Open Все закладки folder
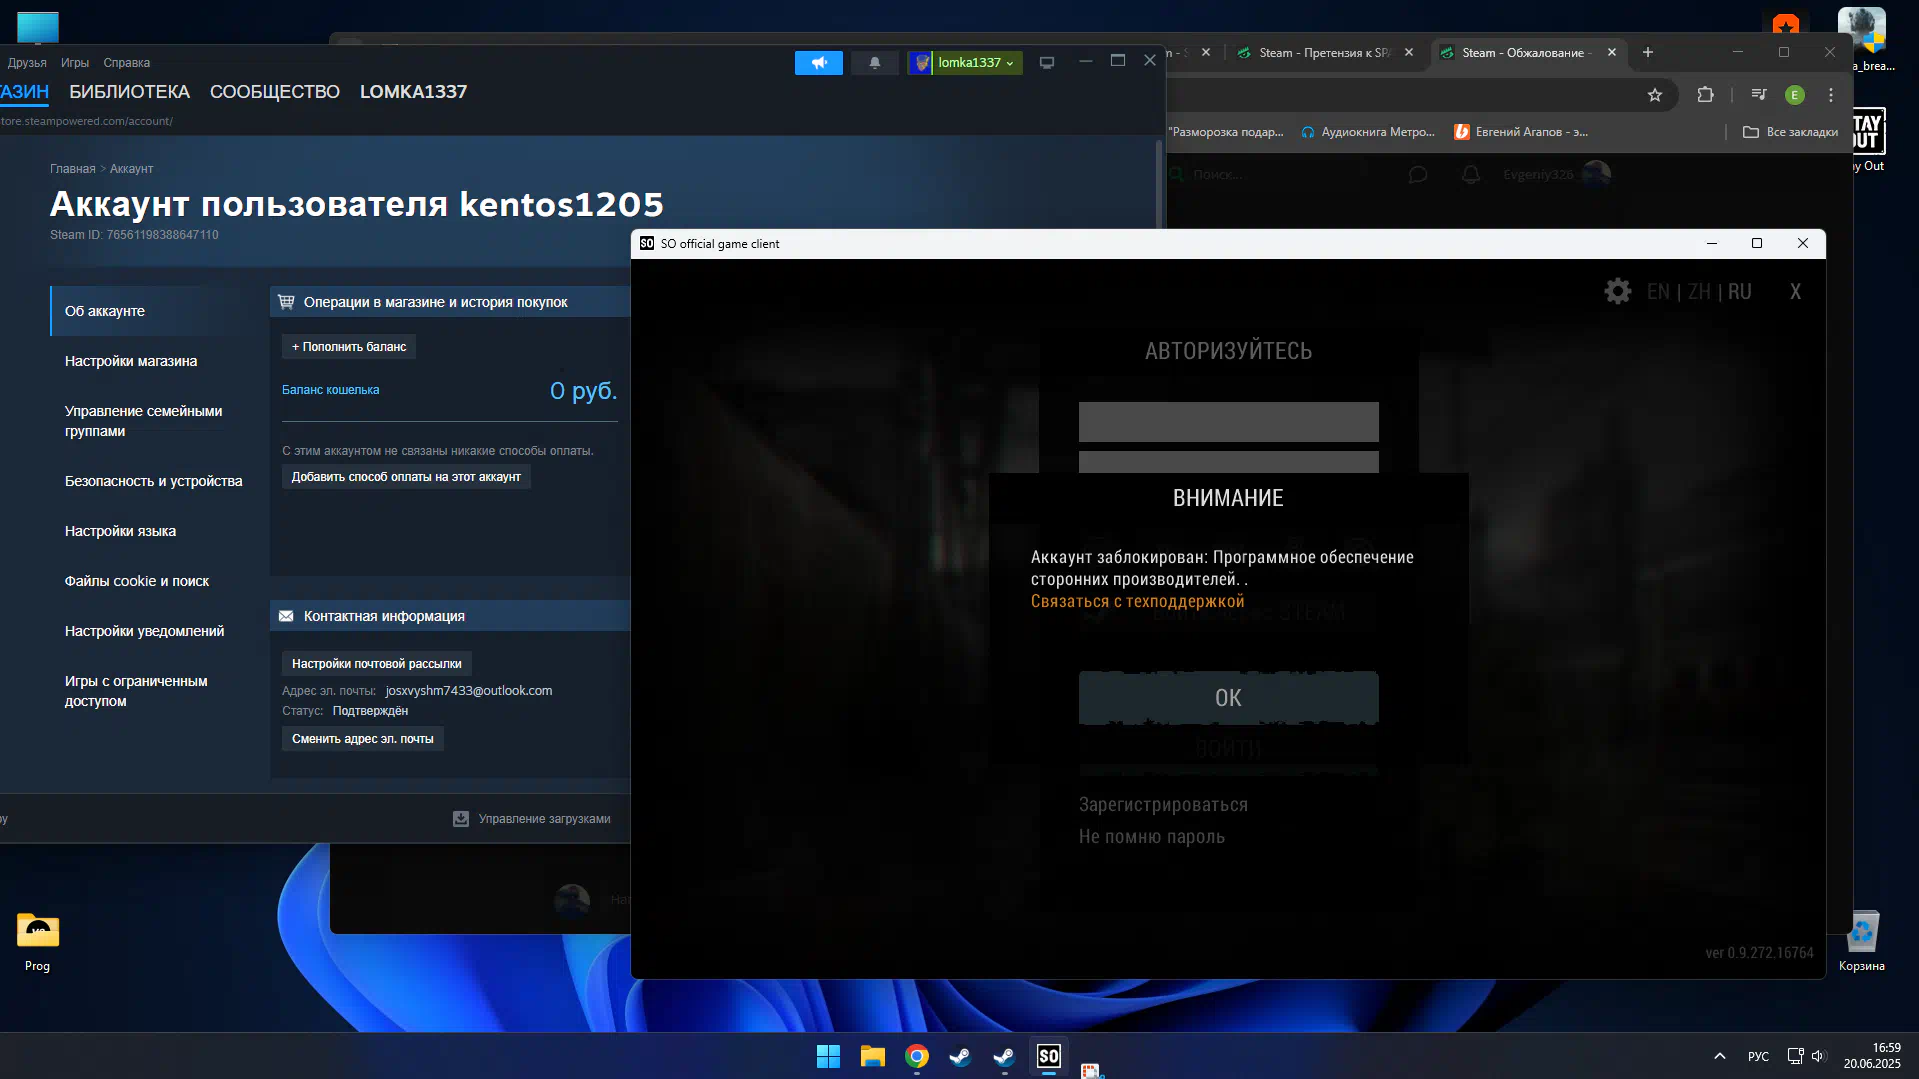1919x1079 pixels. click(1790, 132)
